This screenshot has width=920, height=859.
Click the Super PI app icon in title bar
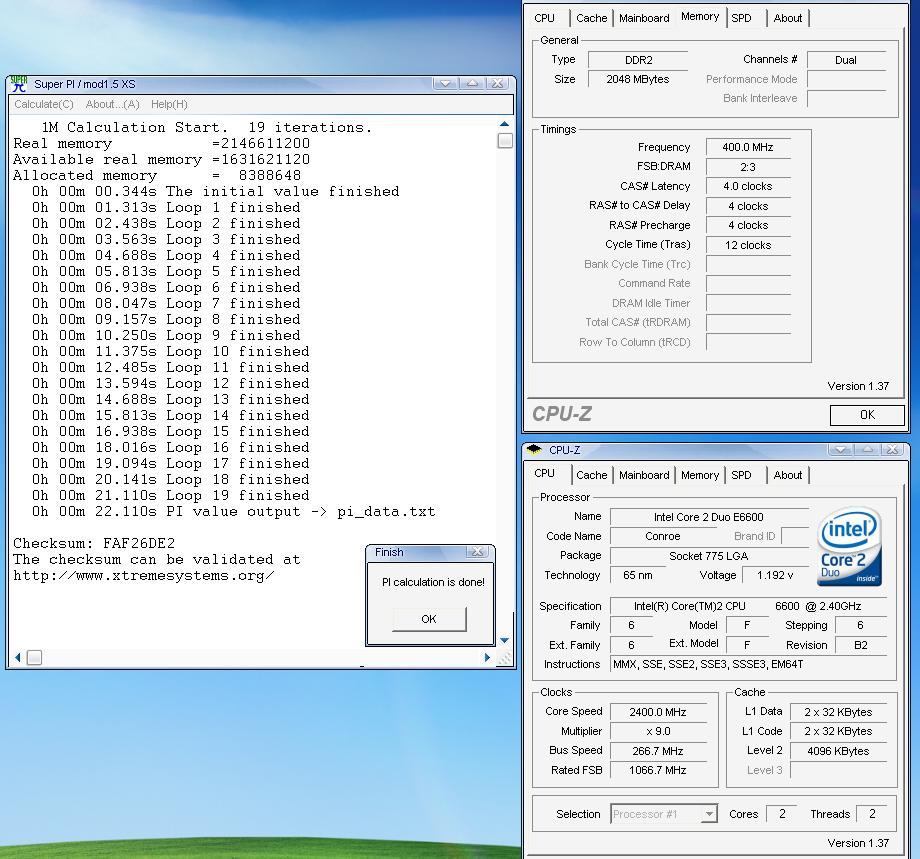point(19,84)
